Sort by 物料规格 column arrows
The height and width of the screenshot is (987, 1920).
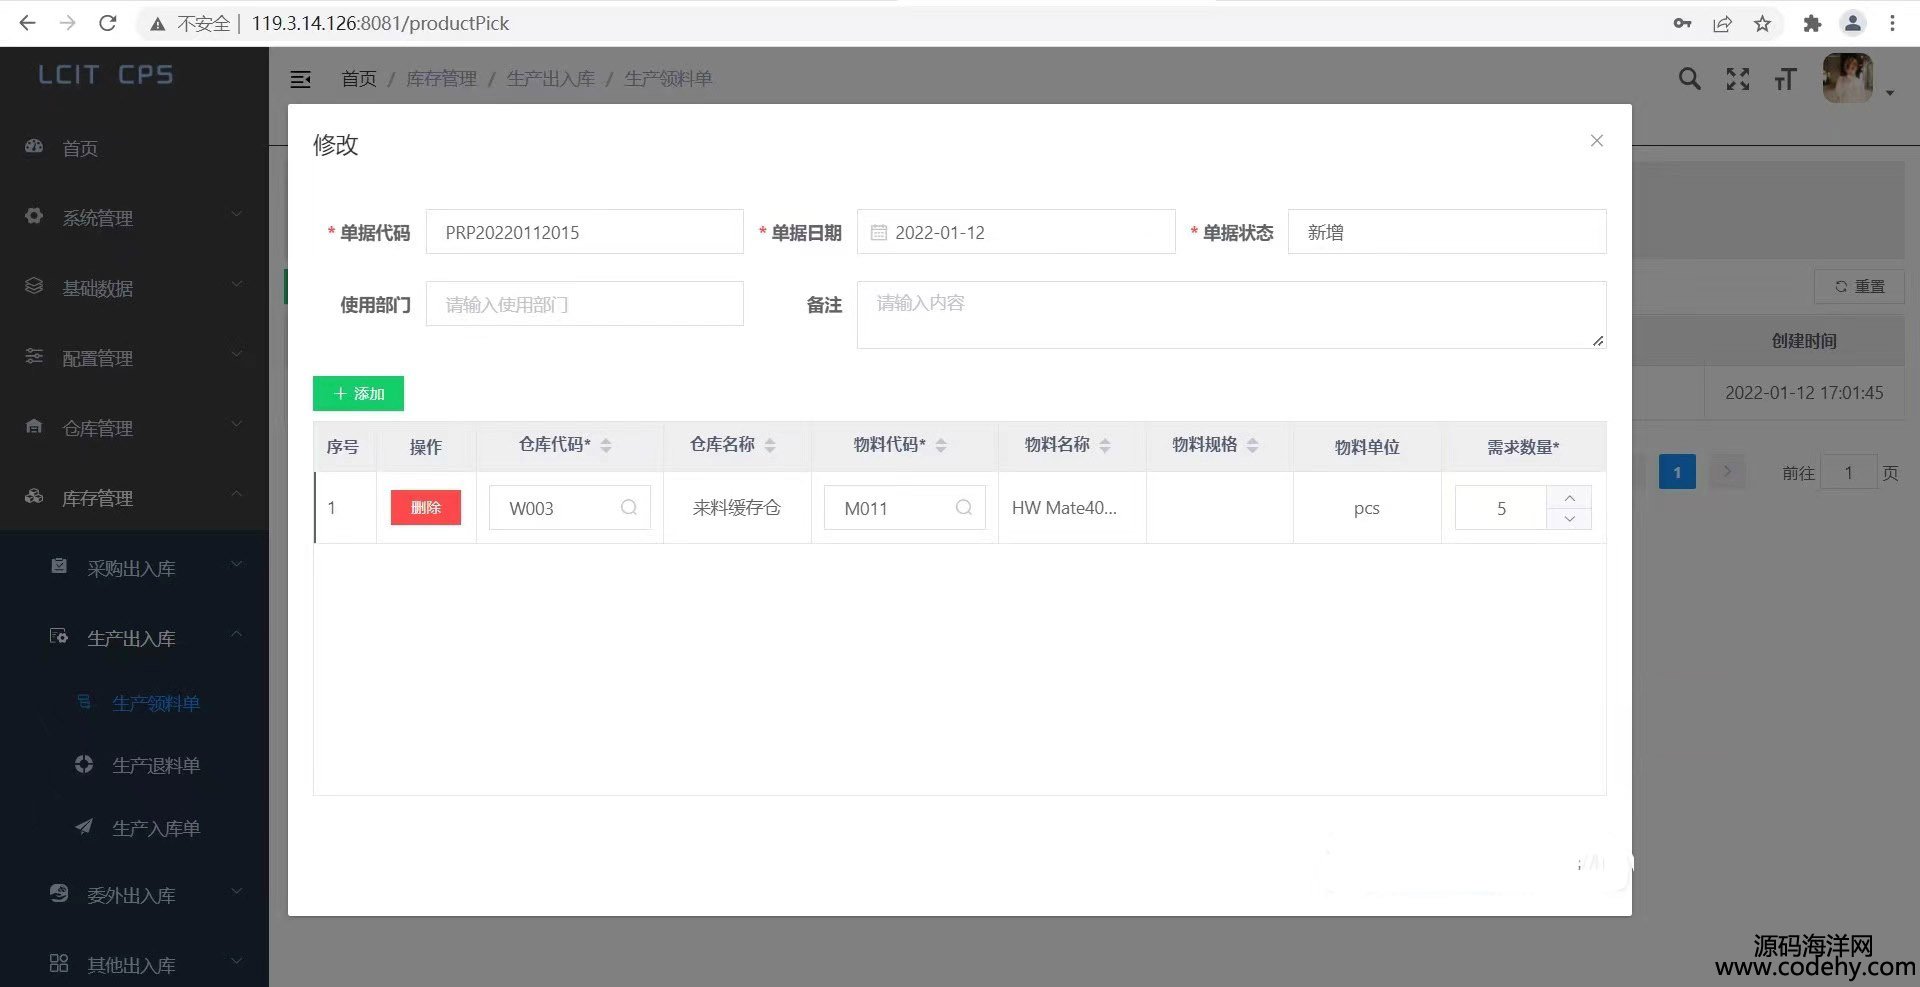point(1253,445)
